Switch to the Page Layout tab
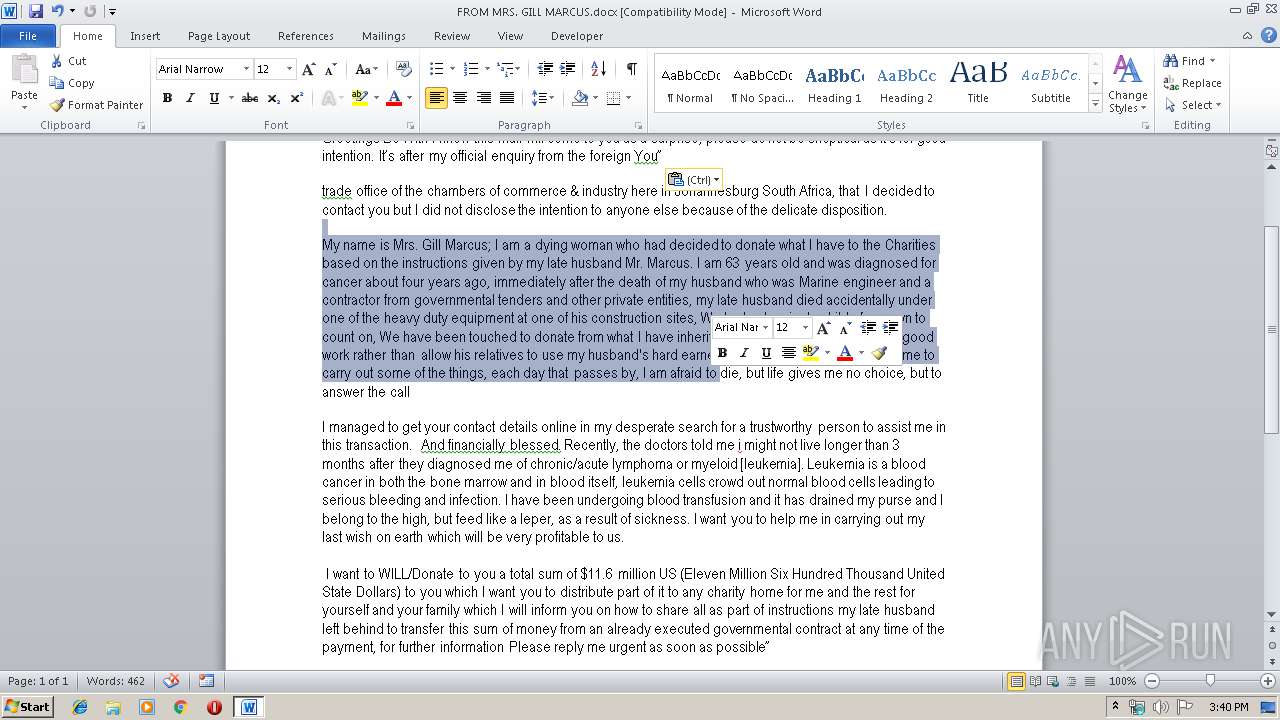The width and height of the screenshot is (1280, 720). [219, 36]
